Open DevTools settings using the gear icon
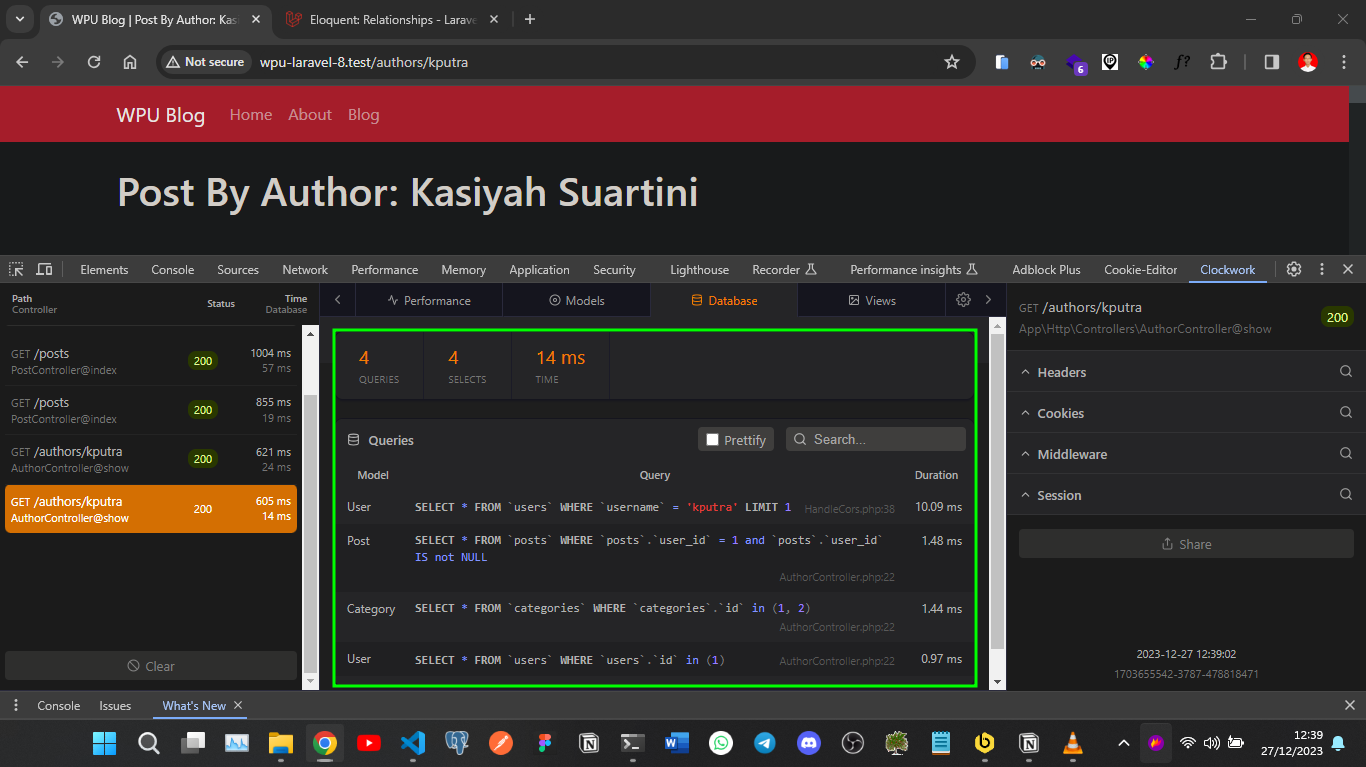1366x767 pixels. [1293, 269]
